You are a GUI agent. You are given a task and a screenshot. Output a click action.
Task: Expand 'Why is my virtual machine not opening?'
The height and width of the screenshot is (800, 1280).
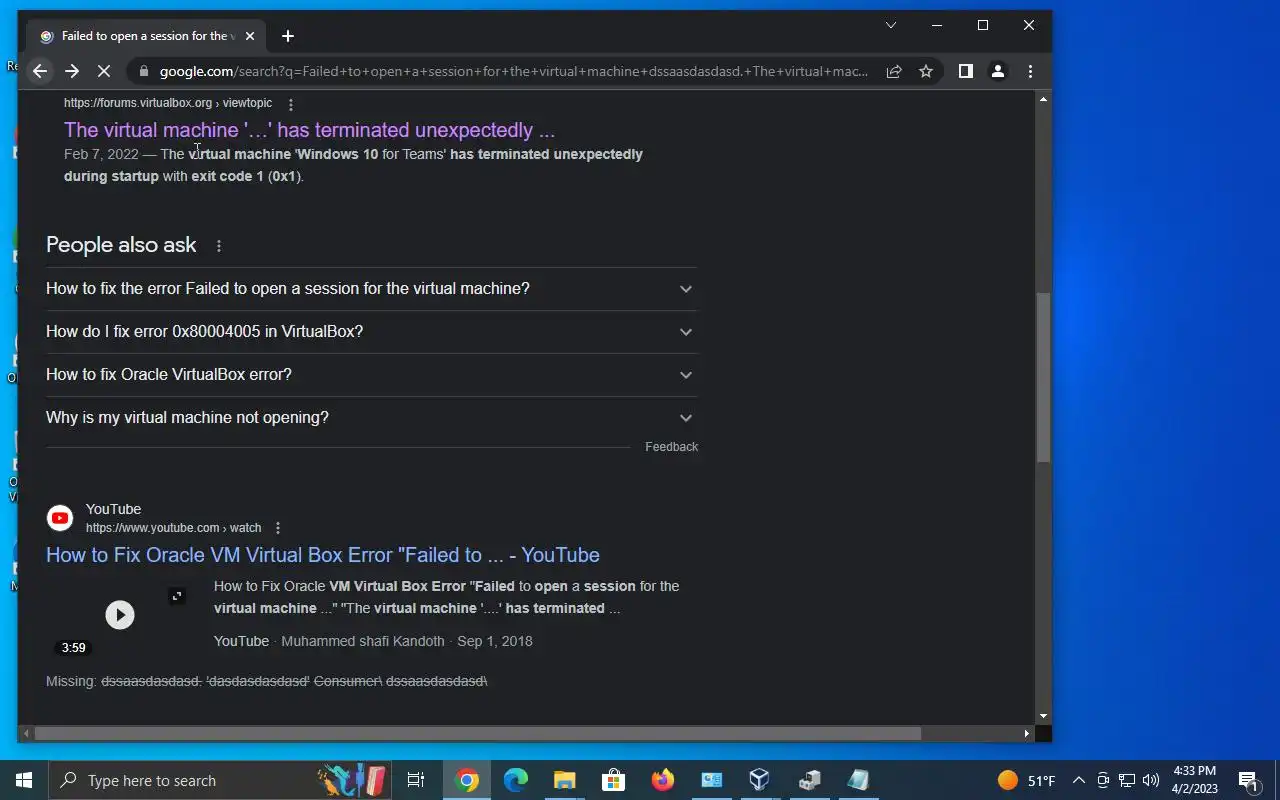pyautogui.click(x=371, y=418)
